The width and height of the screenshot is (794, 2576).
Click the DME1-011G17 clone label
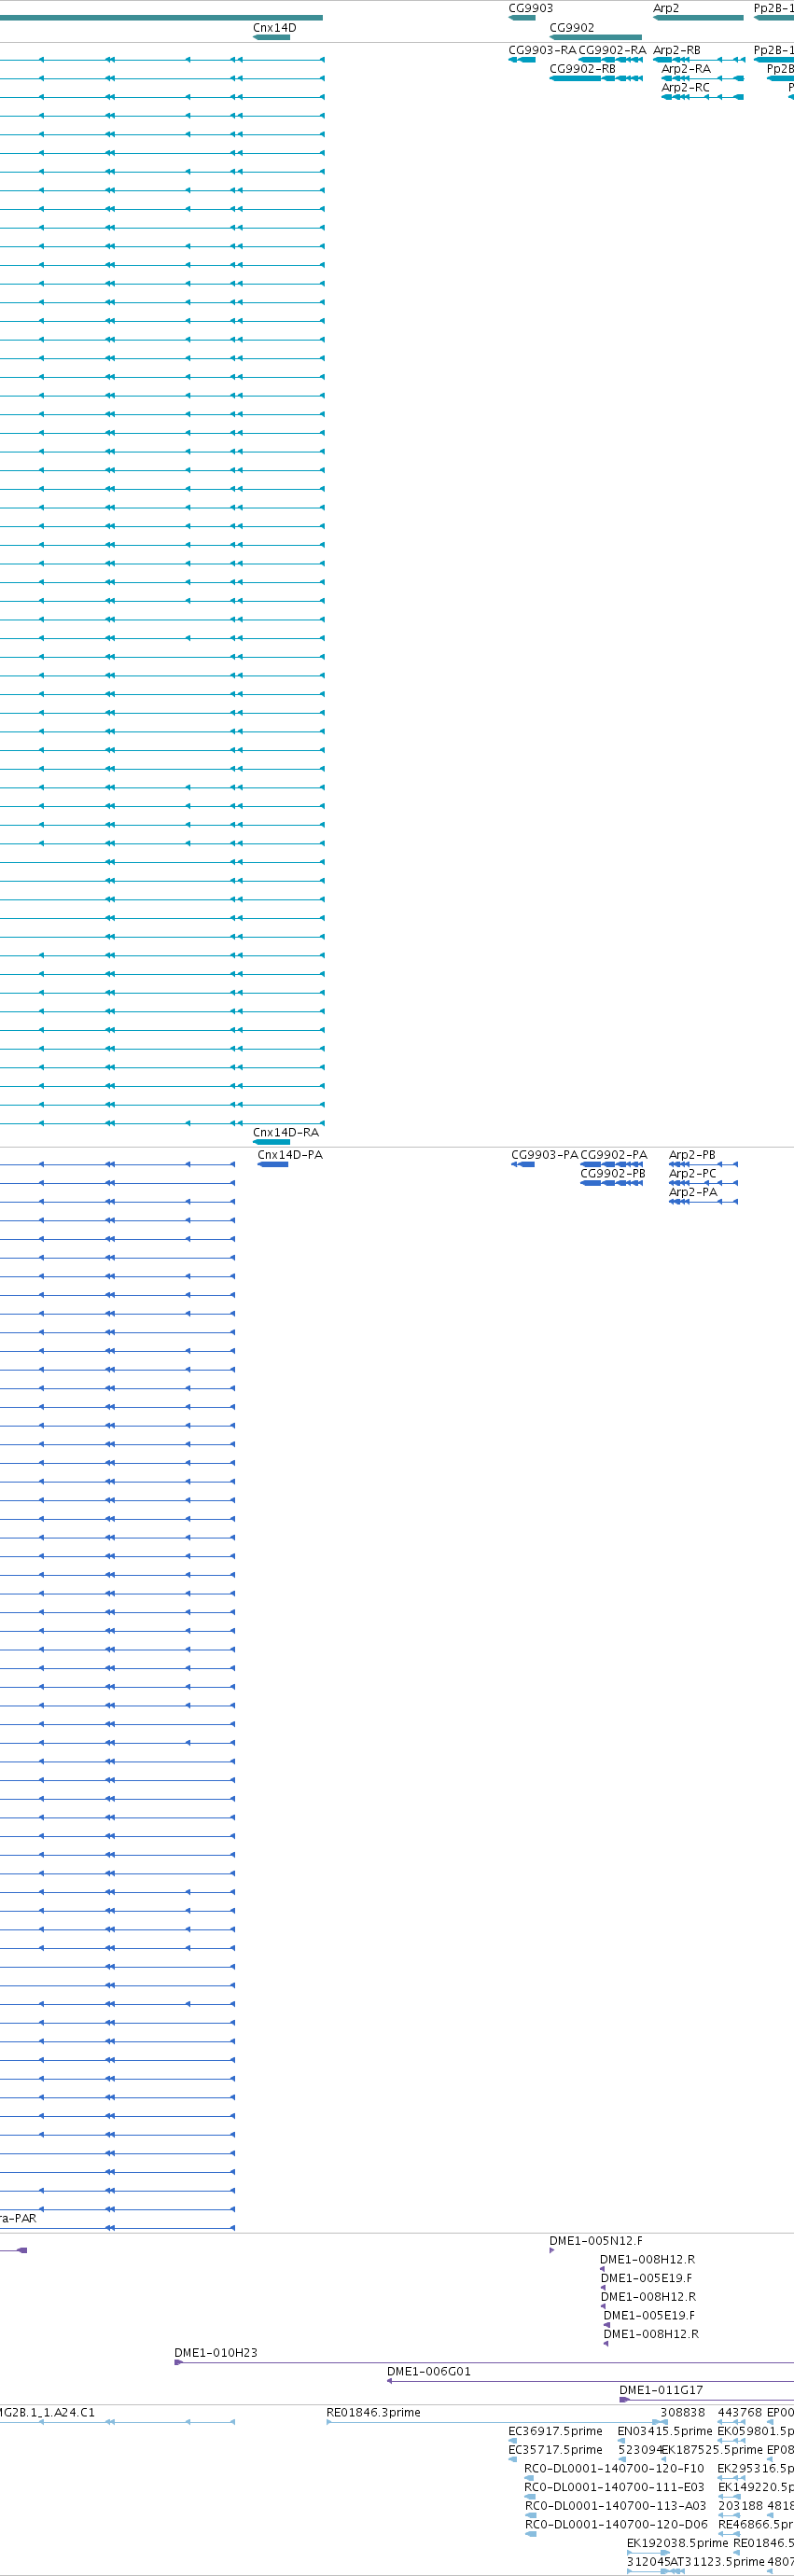click(661, 2390)
